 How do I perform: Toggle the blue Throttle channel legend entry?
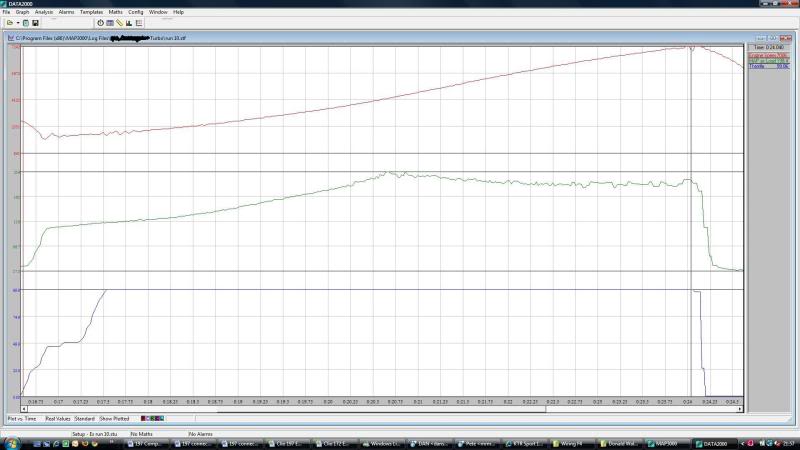(768, 66)
